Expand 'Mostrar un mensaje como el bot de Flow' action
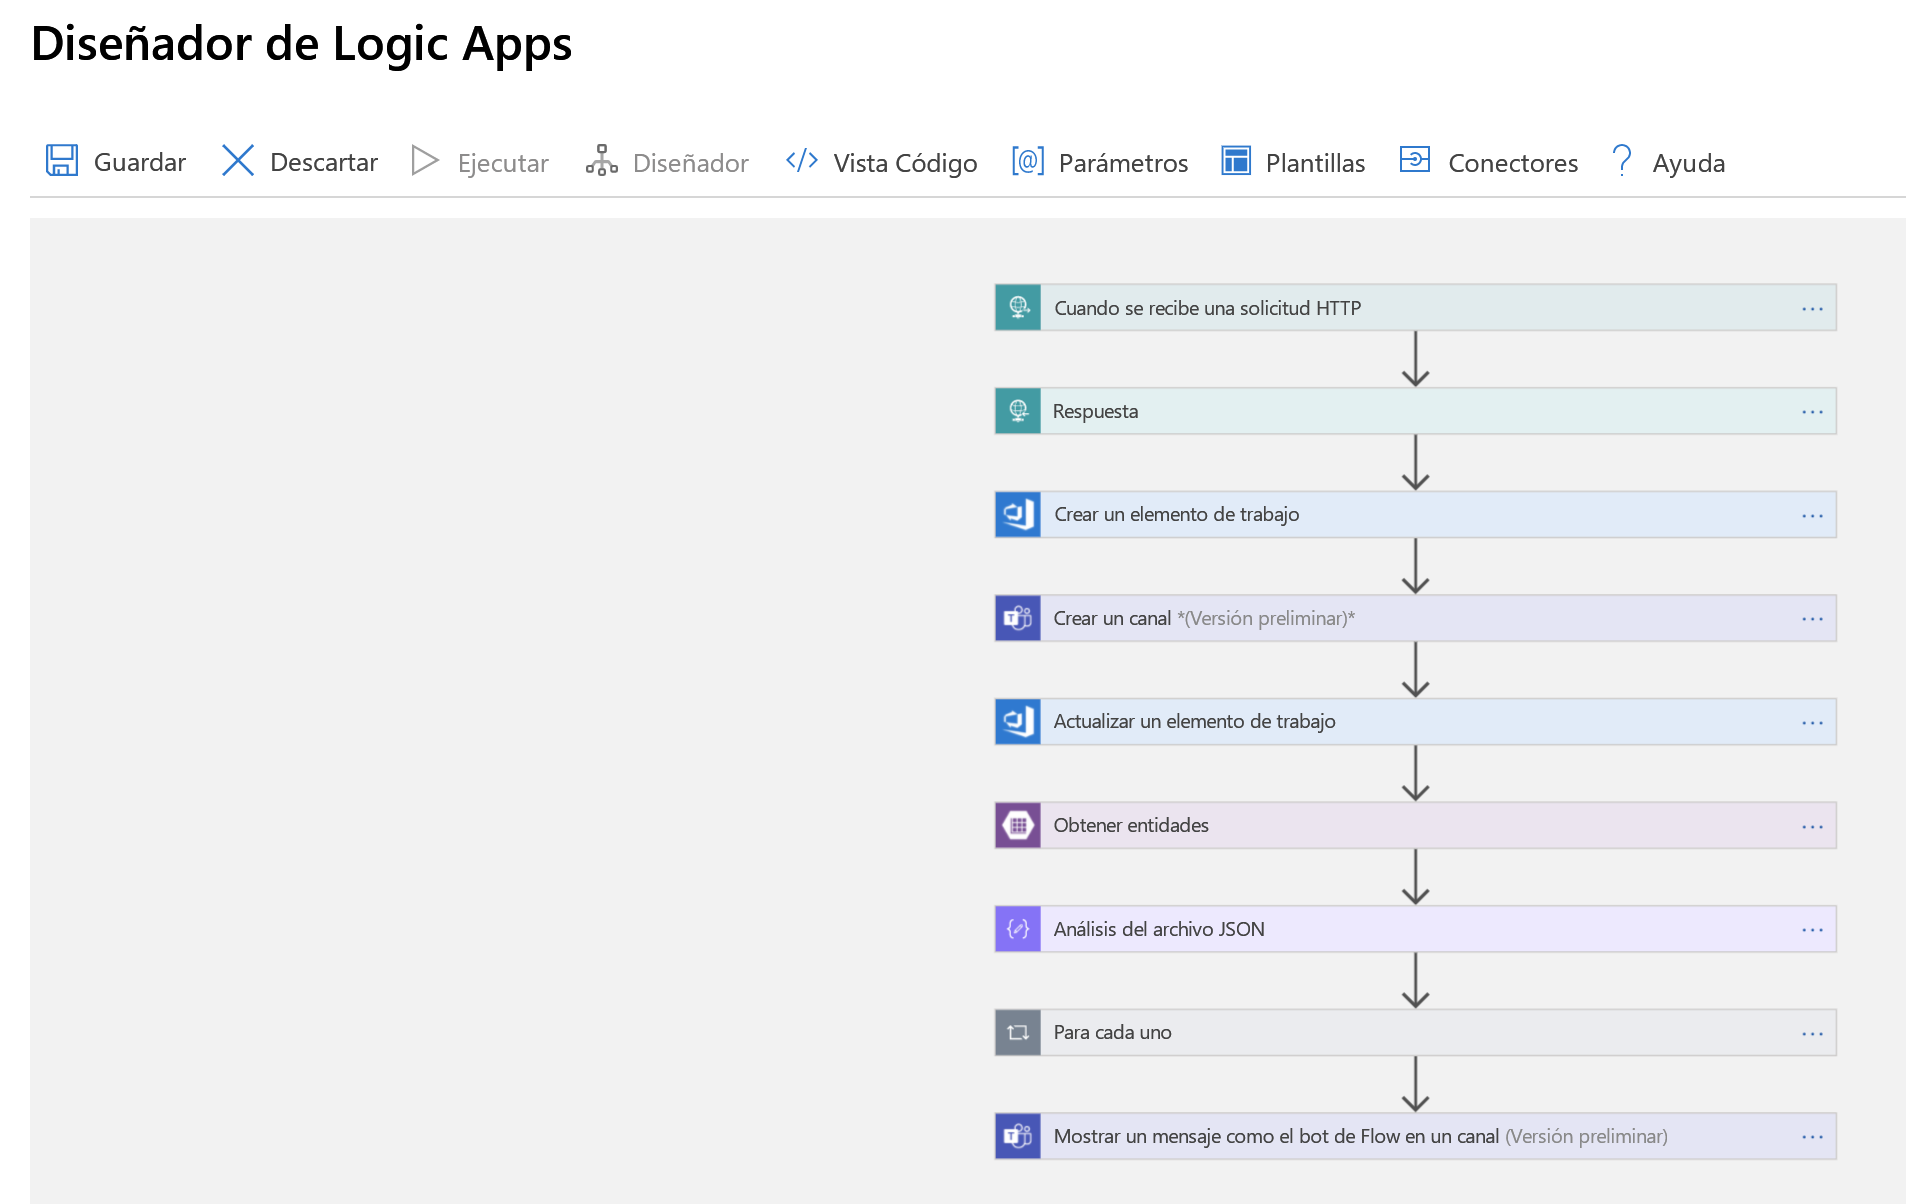 point(1415,1136)
